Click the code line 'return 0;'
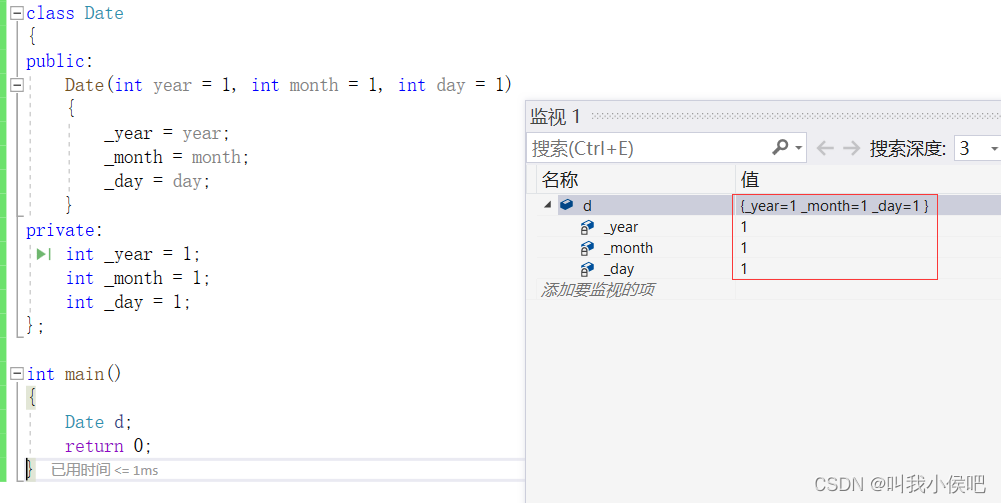The image size is (1001, 503). point(108,446)
